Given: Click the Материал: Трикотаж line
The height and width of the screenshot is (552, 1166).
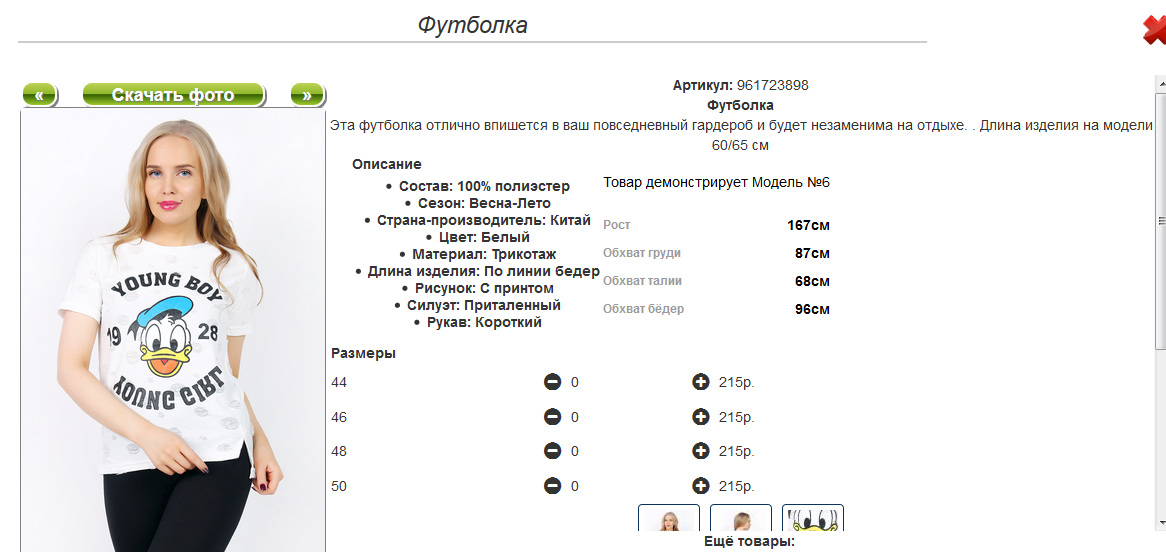Looking at the screenshot, I should [x=484, y=254].
